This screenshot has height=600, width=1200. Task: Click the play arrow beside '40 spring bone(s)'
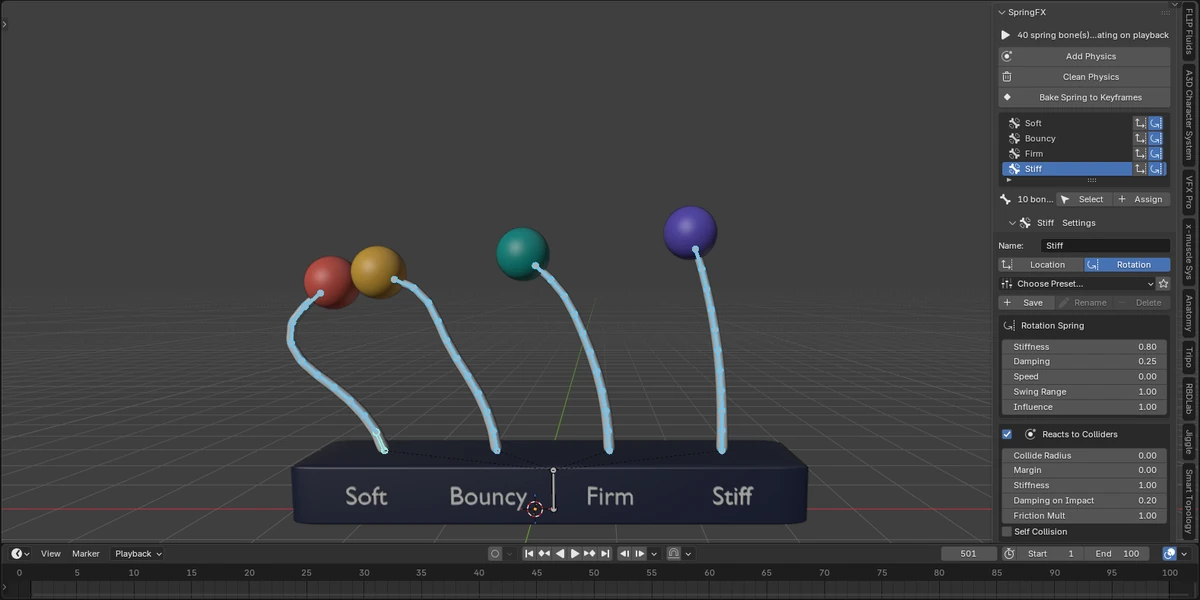[x=1006, y=35]
